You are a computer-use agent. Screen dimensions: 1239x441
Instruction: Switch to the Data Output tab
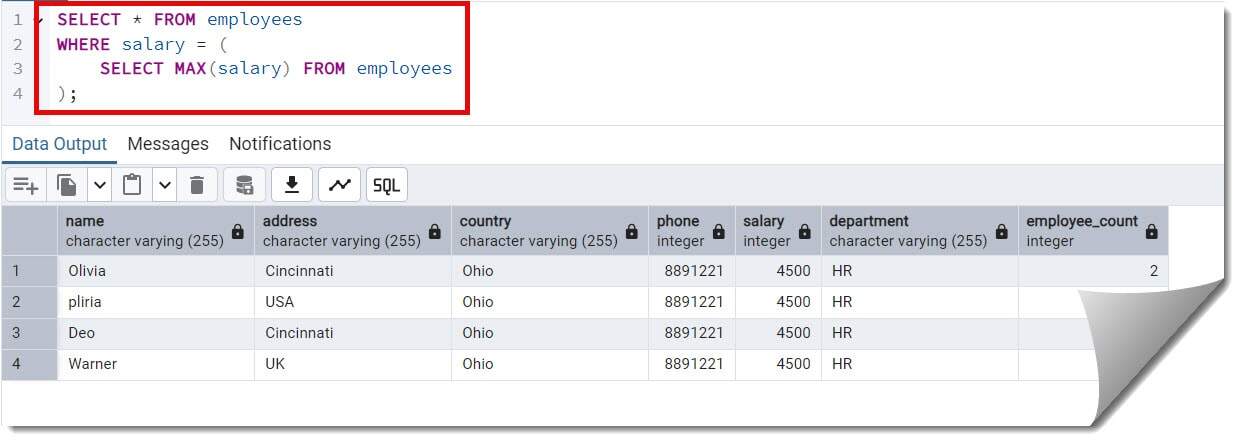(59, 144)
